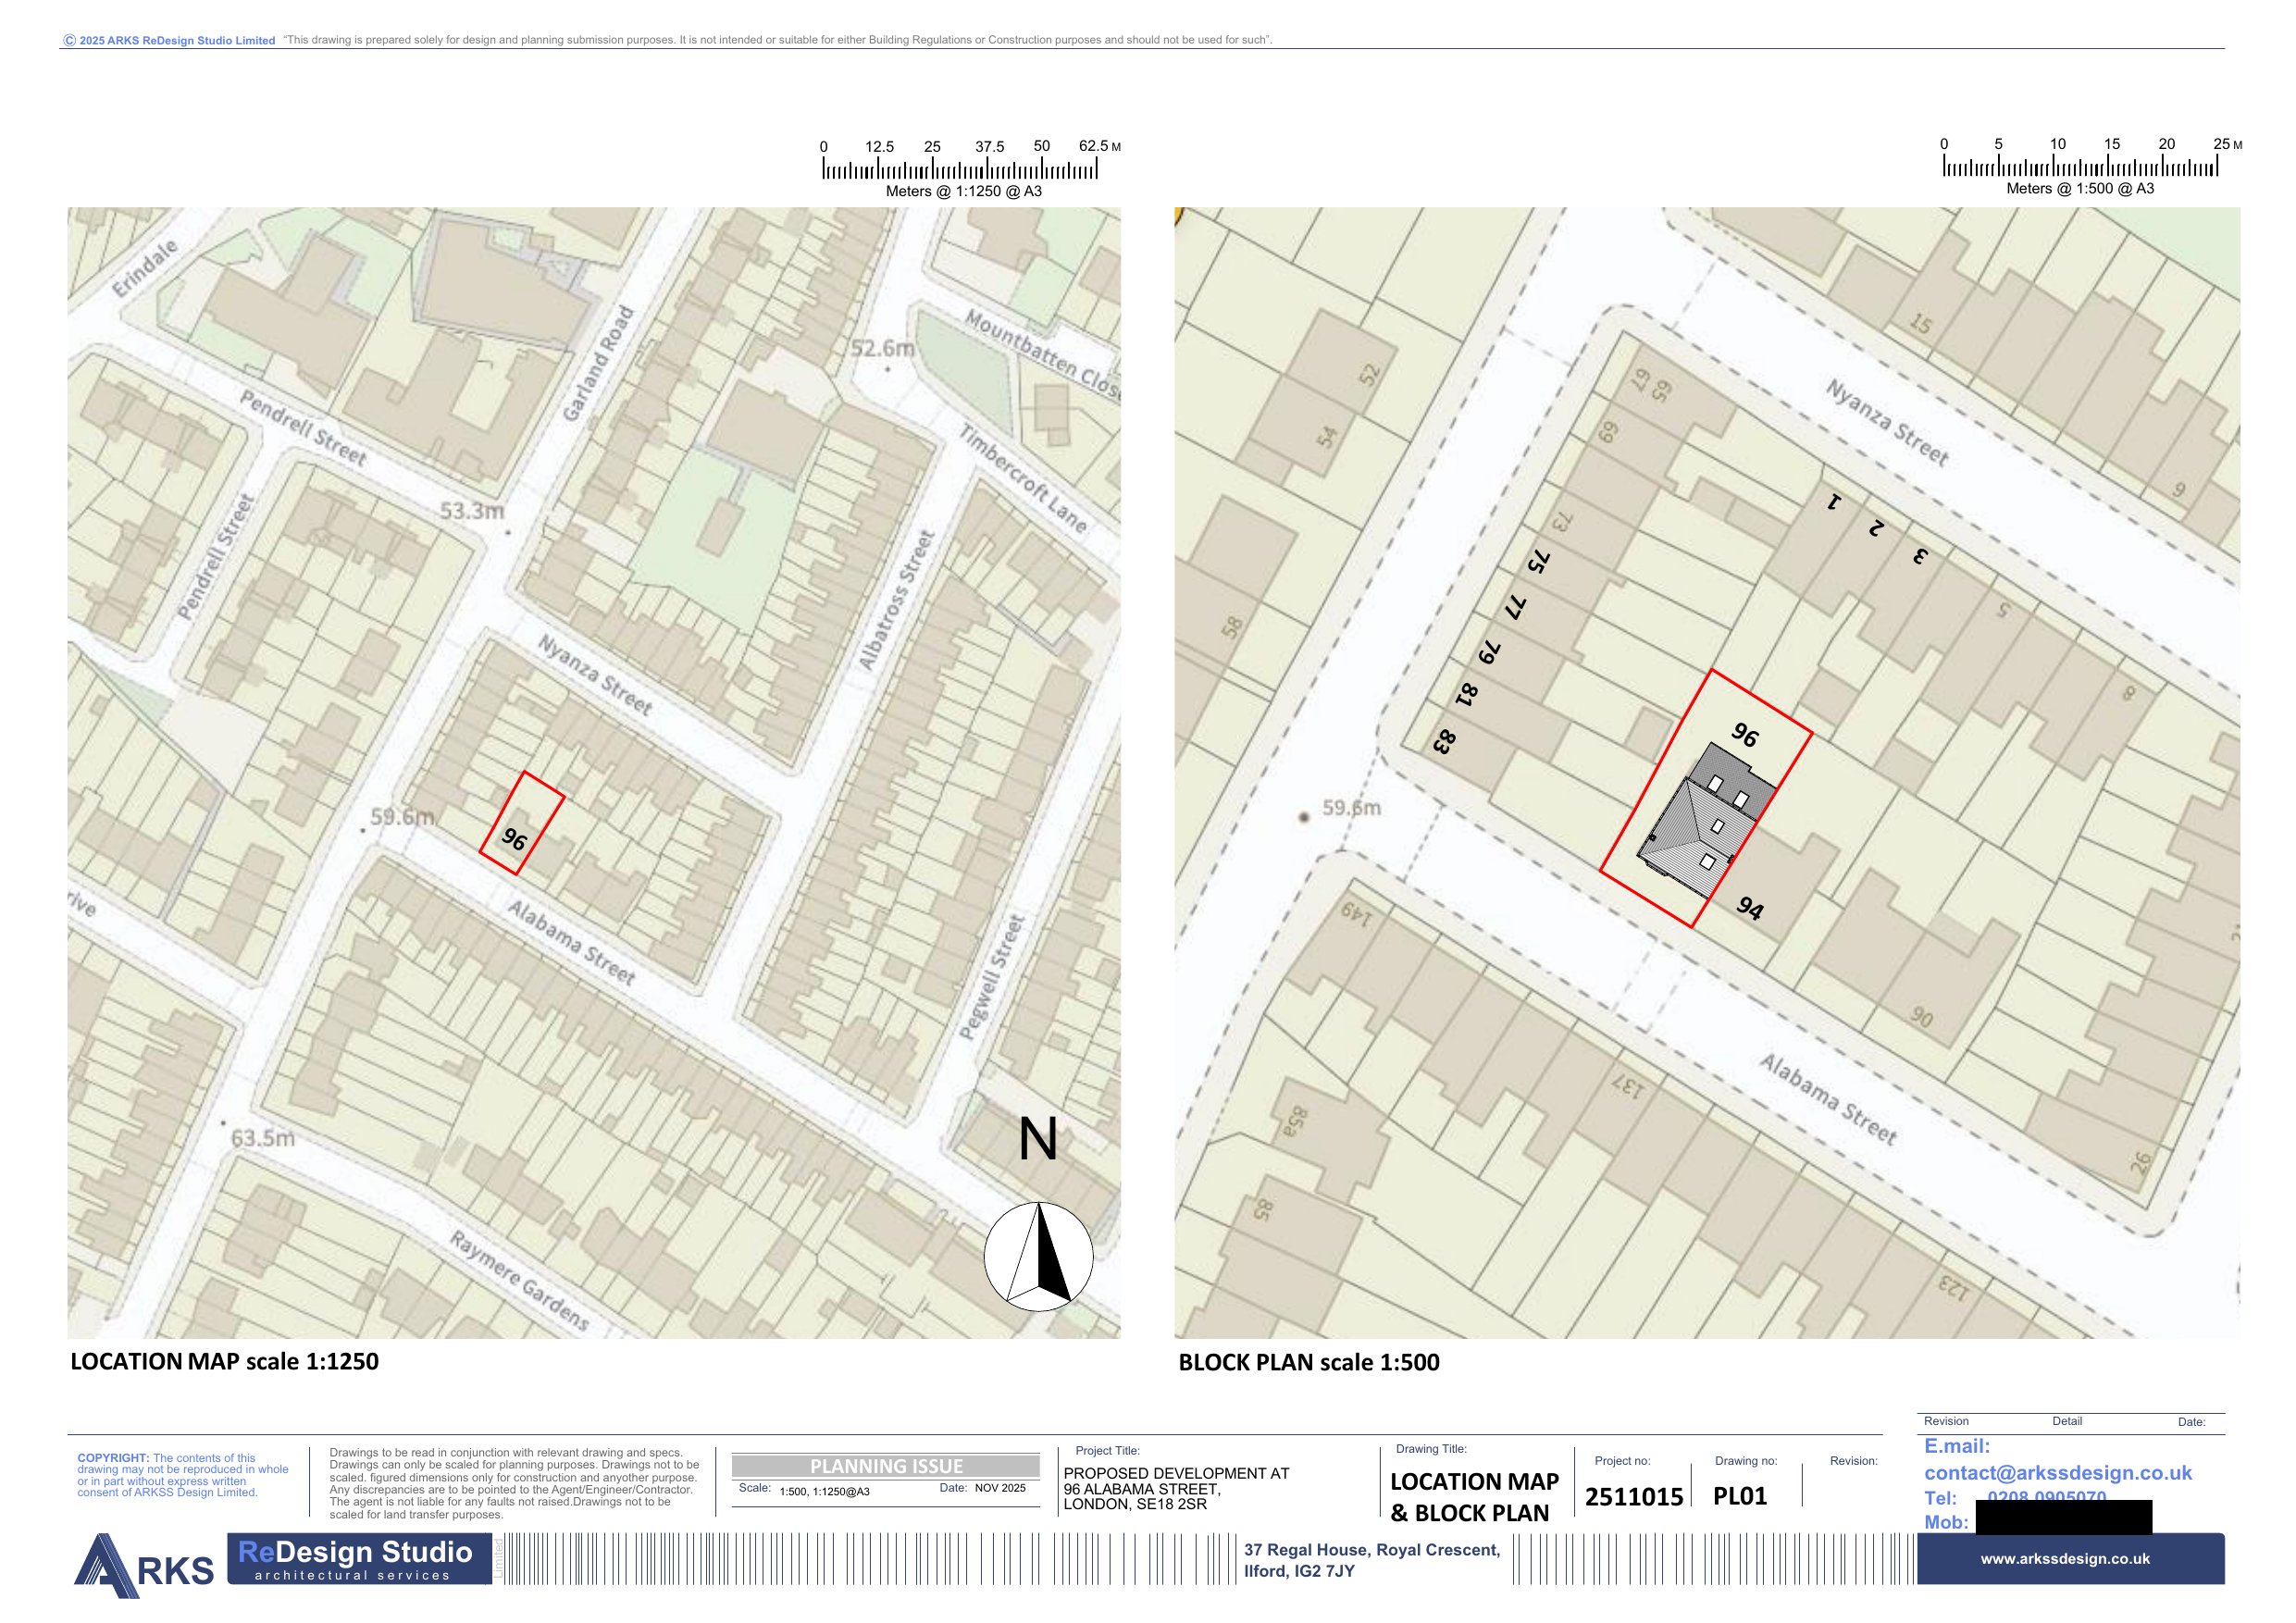The height and width of the screenshot is (1623, 2296).
Task: Select the LOCATION MAP scale 1:1250 title
Action: pos(224,1361)
